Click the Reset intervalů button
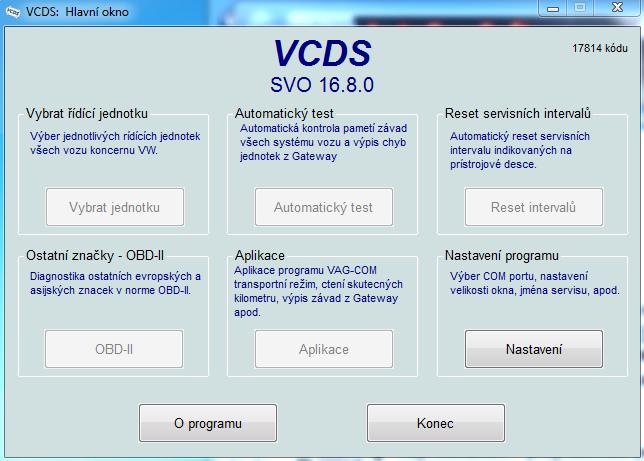 tap(534, 207)
